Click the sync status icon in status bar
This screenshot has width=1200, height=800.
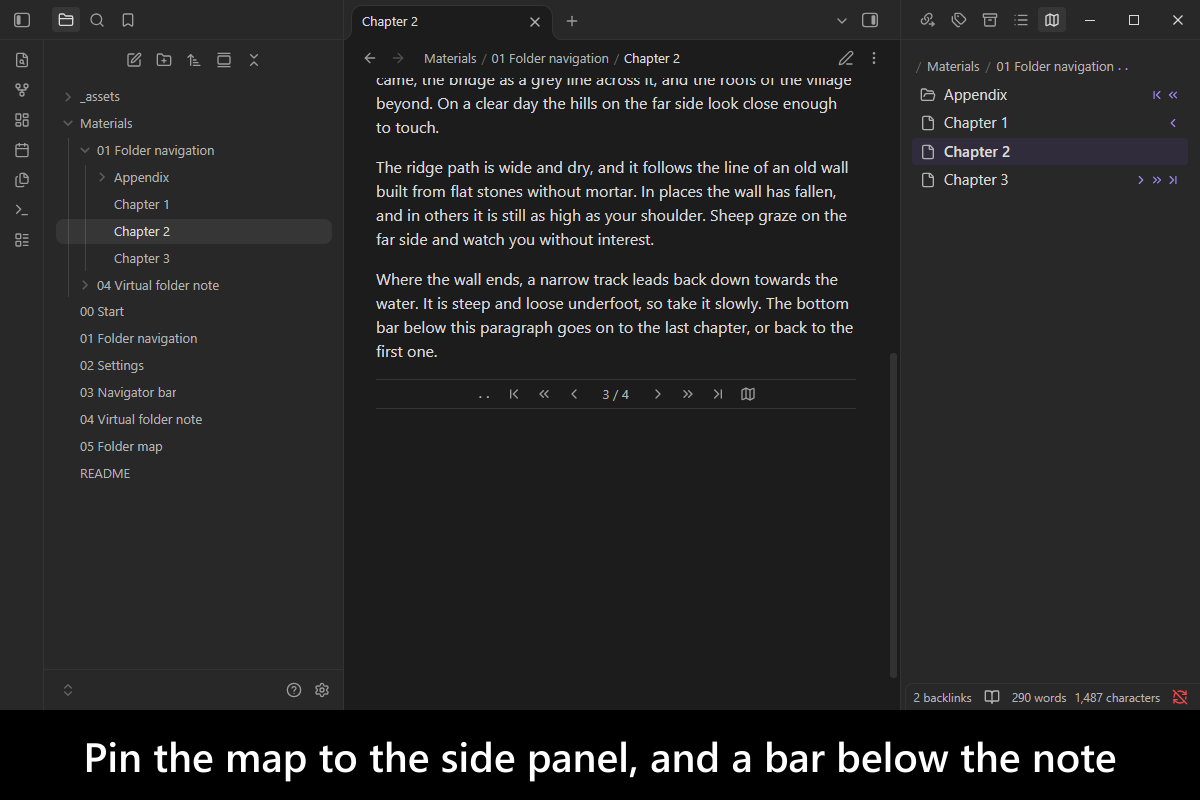(1180, 697)
